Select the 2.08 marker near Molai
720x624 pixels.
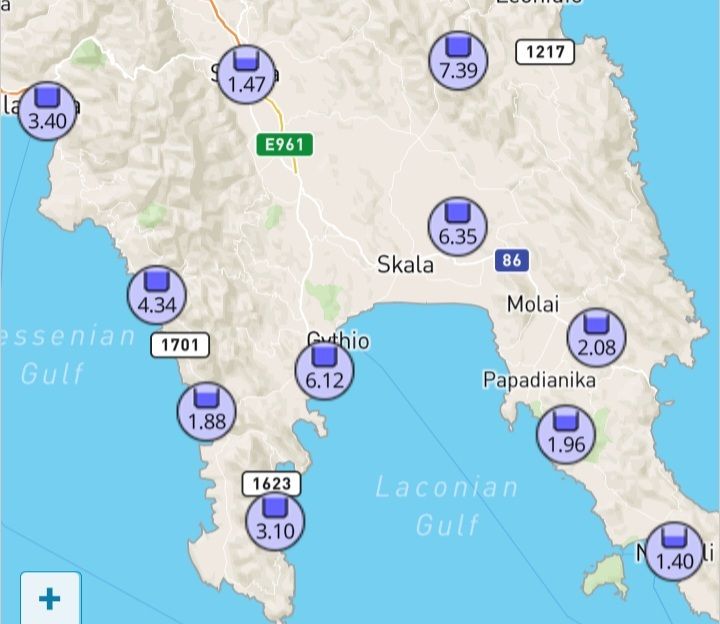pos(596,337)
